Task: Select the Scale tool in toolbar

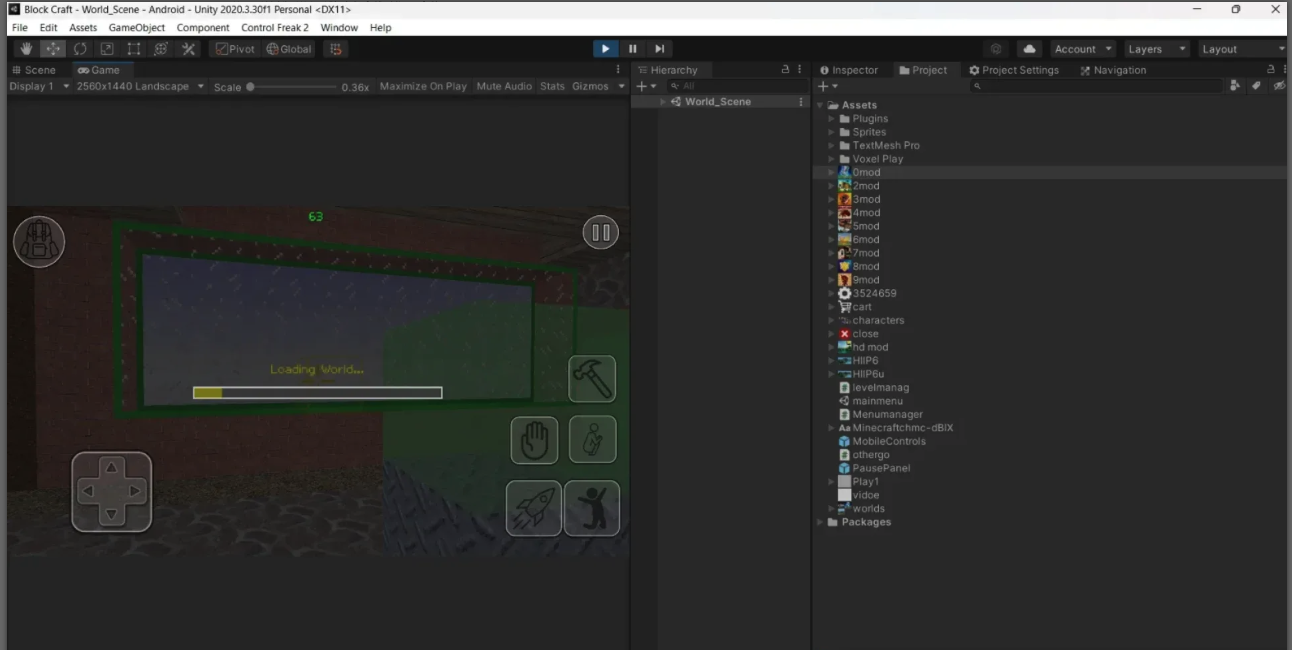Action: coord(107,49)
